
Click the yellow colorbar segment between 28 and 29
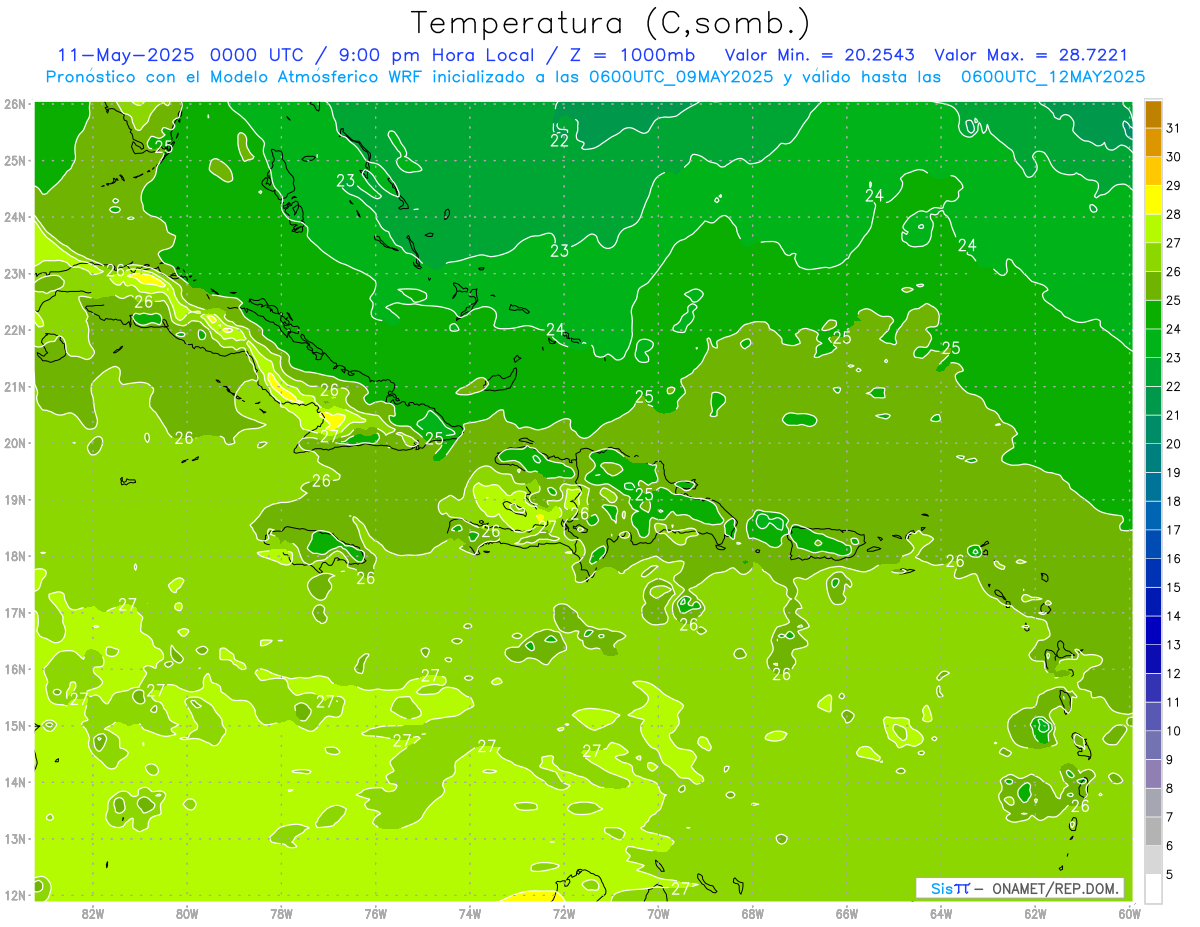[x=1154, y=199]
